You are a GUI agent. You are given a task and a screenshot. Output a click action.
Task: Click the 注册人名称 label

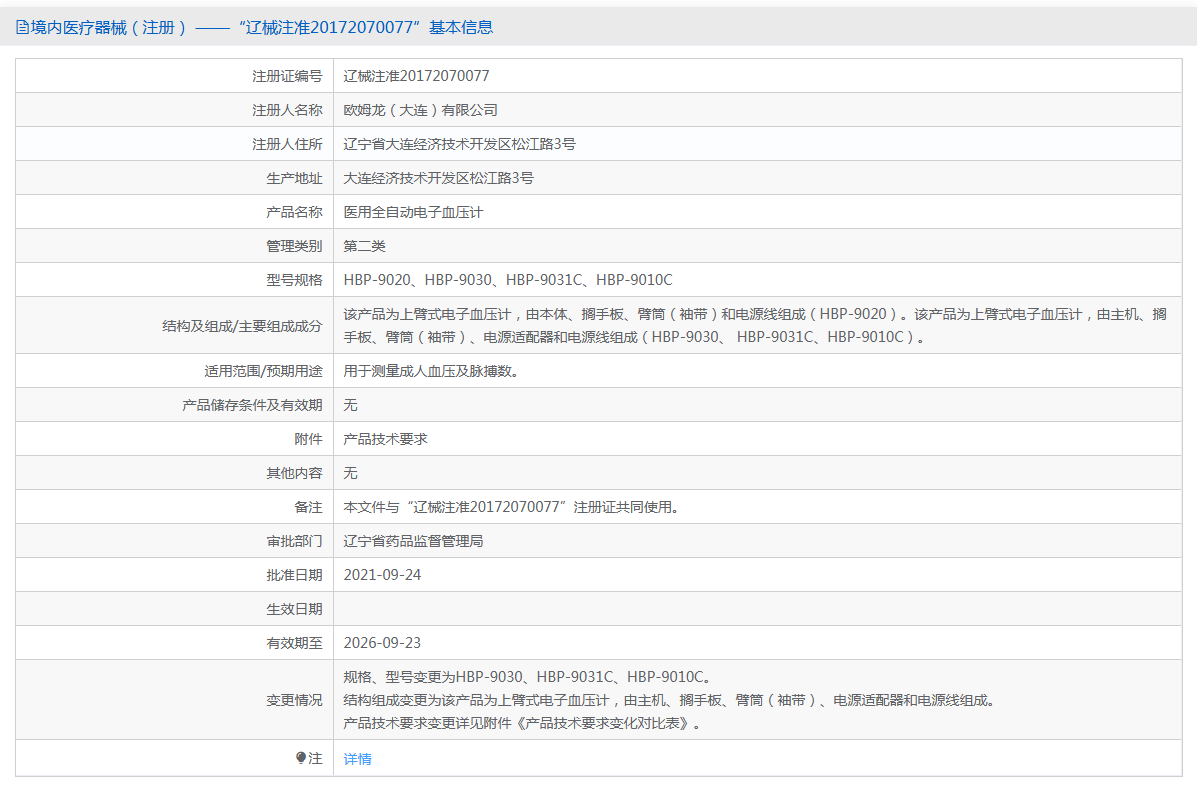pyautogui.click(x=287, y=110)
